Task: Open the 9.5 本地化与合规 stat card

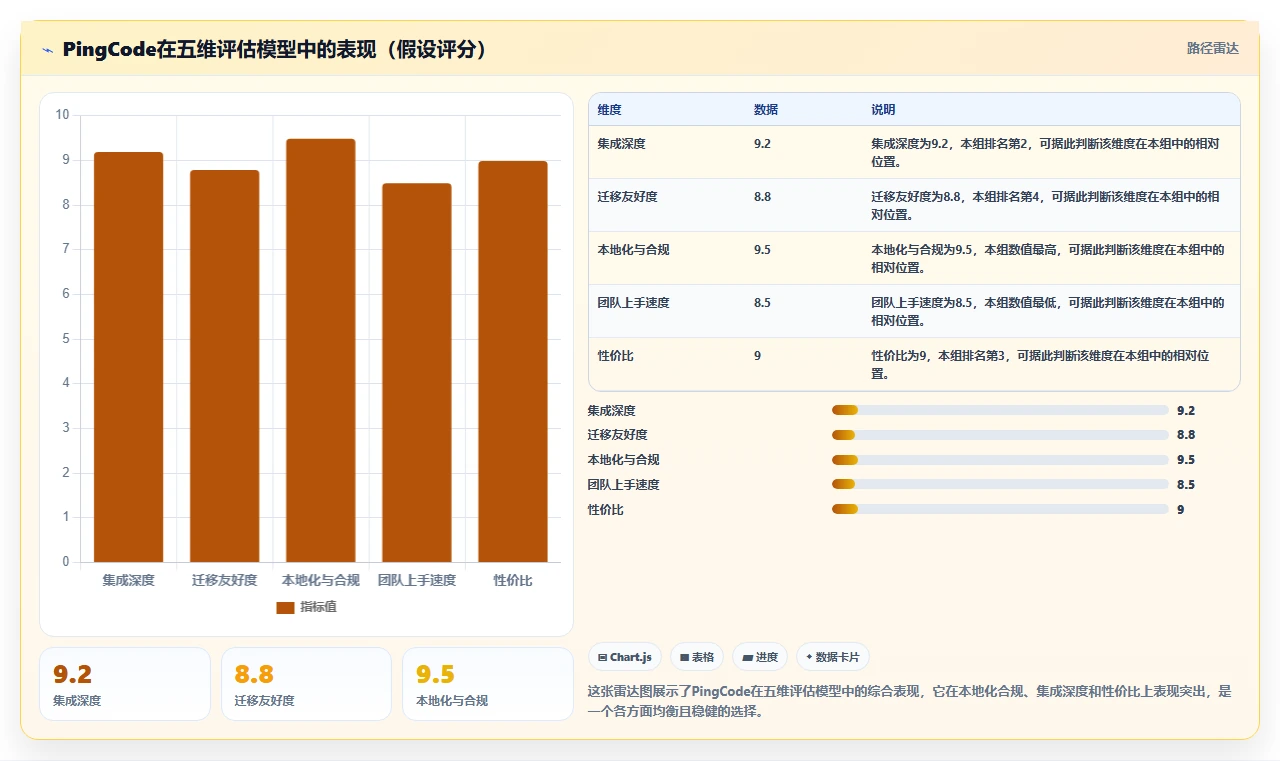Action: 488,684
